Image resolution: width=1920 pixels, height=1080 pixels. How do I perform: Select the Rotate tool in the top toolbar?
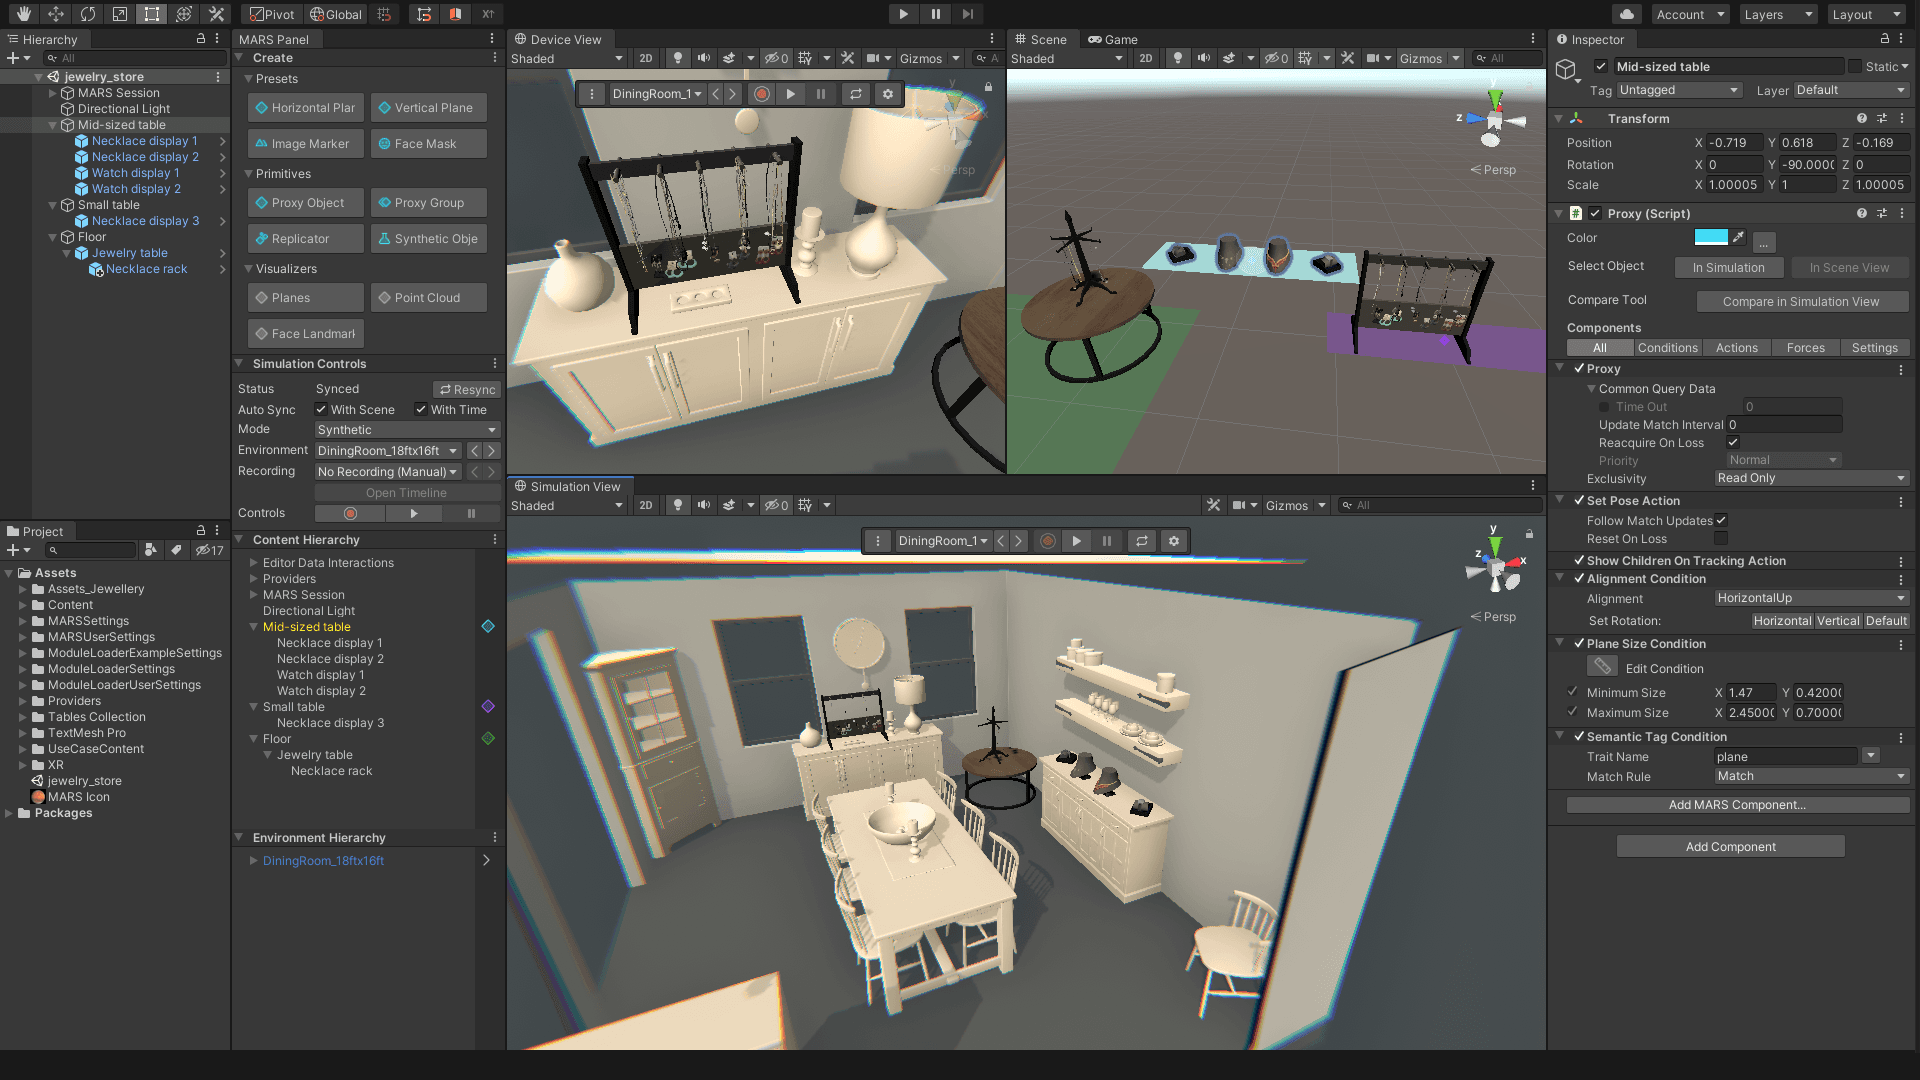pyautogui.click(x=88, y=14)
